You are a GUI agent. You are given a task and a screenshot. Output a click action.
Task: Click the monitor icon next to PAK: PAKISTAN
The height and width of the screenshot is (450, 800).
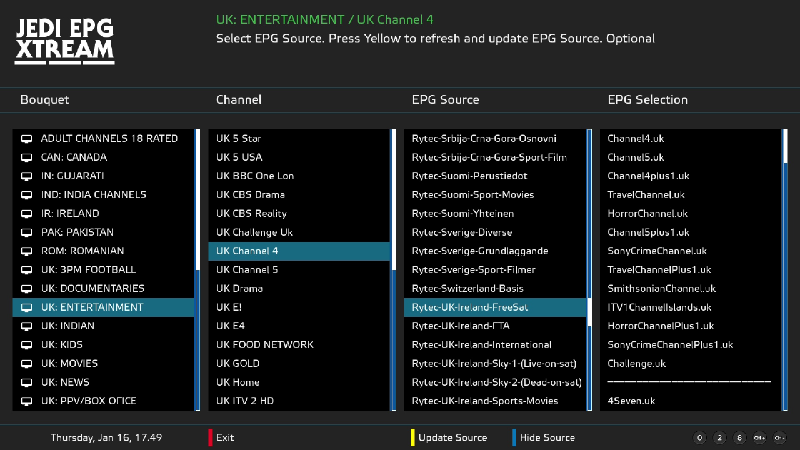pos(27,233)
